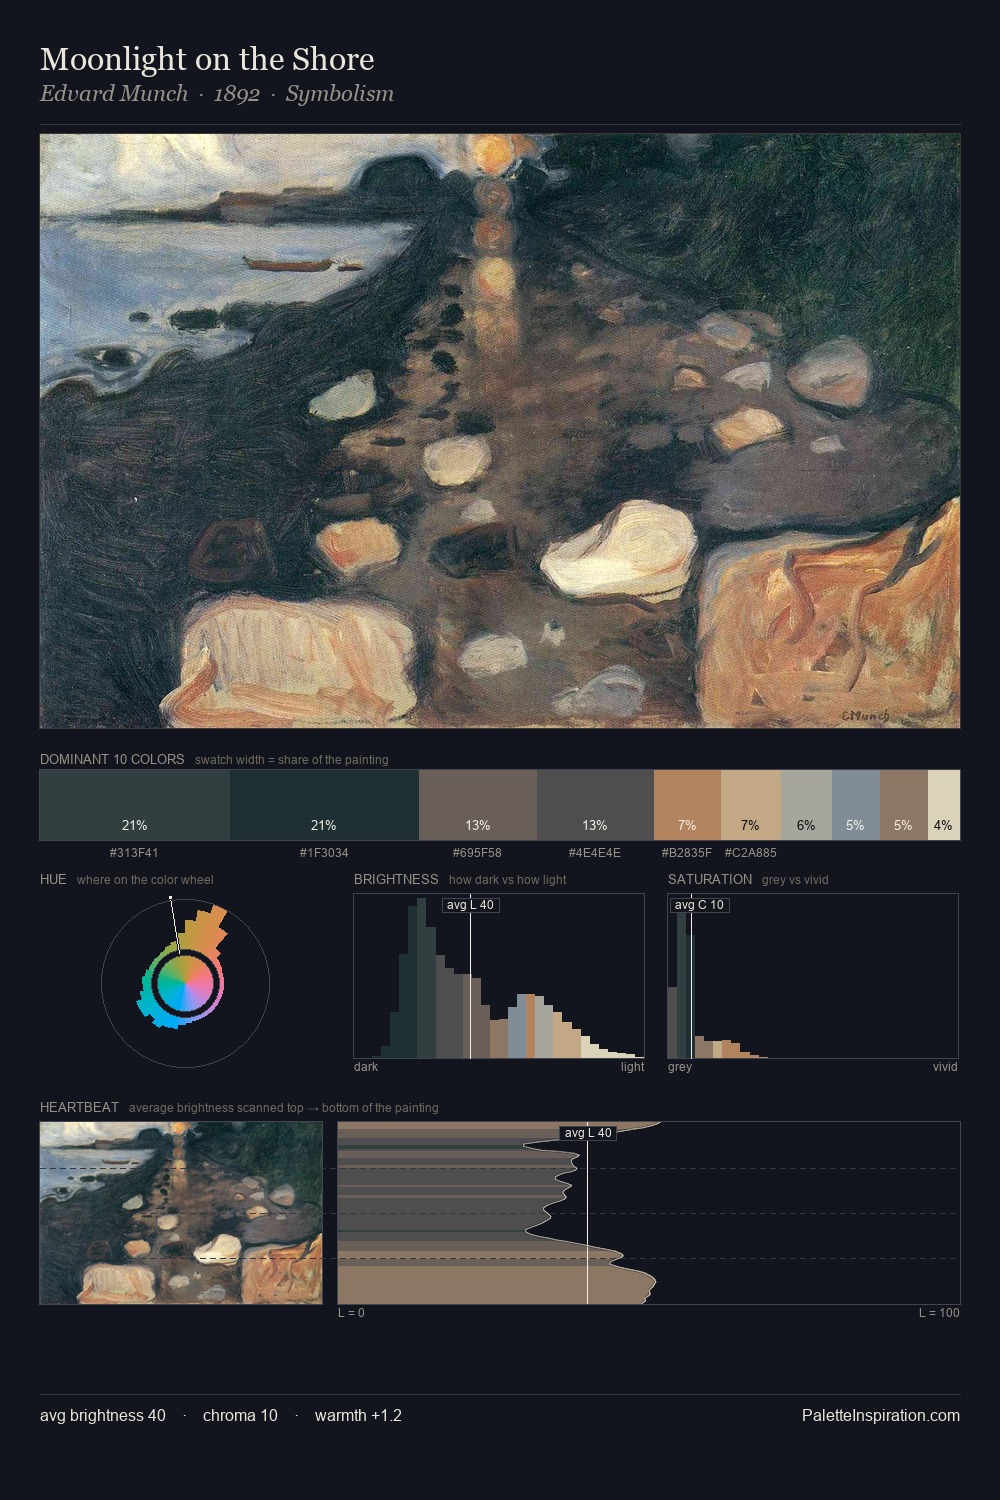Viewport: 1000px width, 1500px height.
Task: Choose the #C2A885 tan swatch
Action: 751,805
